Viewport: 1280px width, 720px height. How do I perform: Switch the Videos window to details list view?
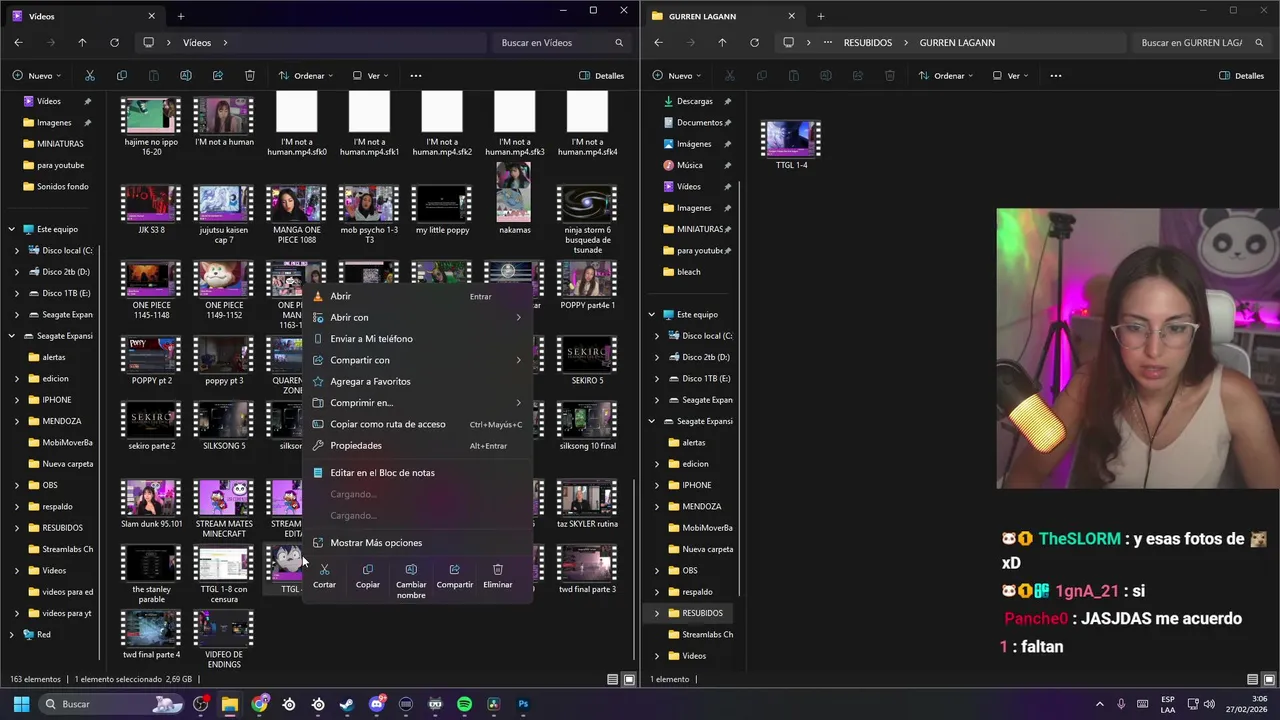pyautogui.click(x=613, y=680)
